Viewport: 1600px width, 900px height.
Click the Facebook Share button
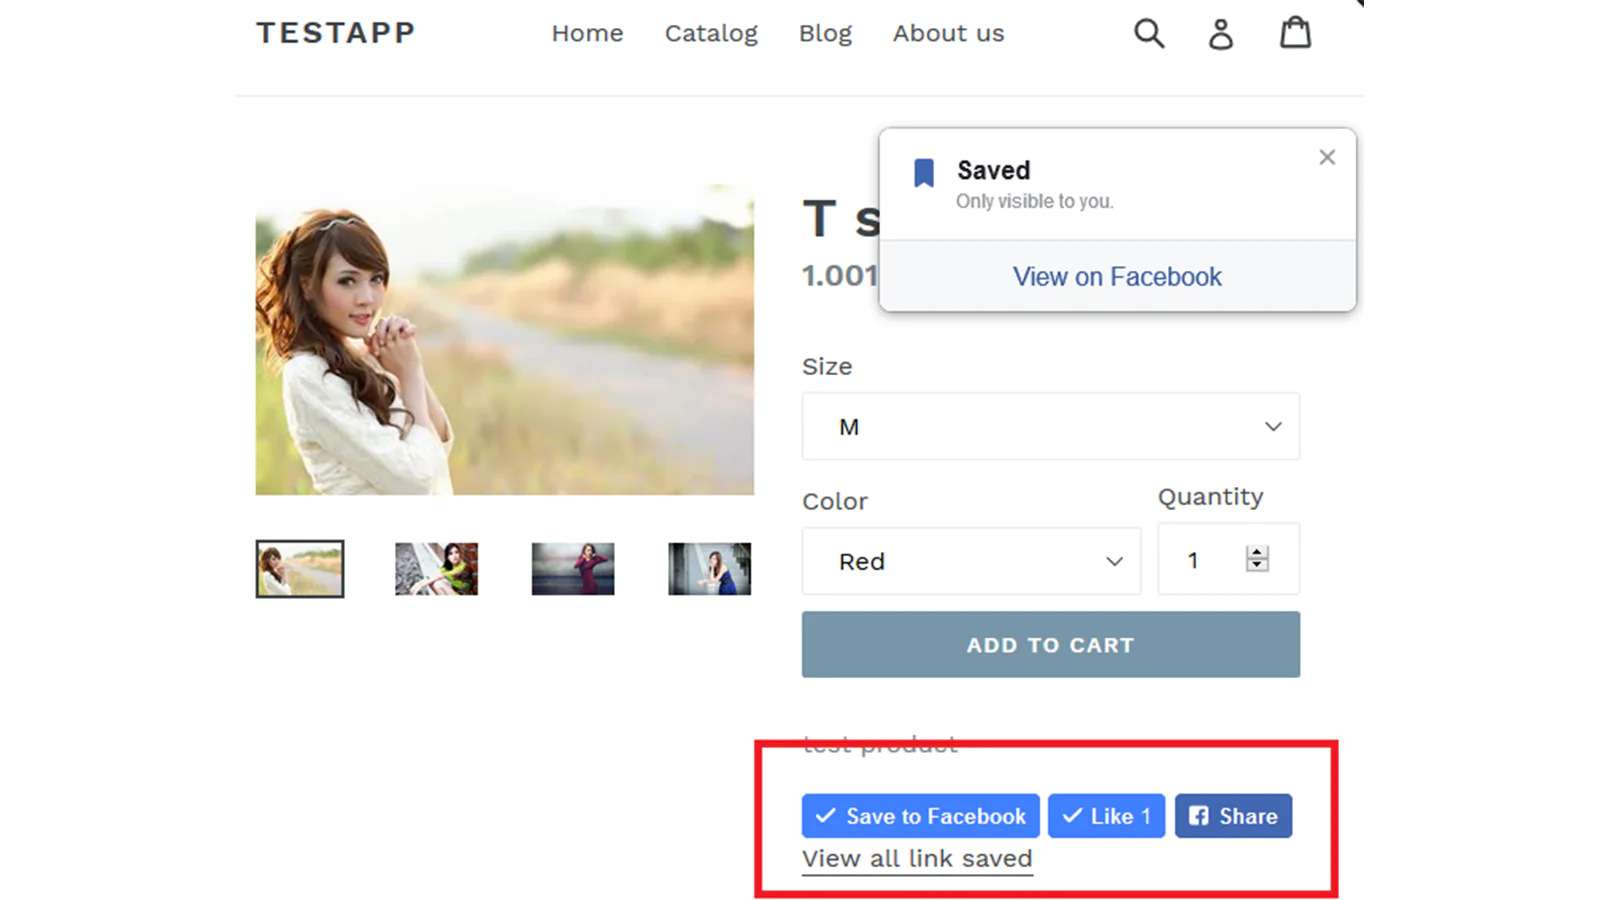1233,816
